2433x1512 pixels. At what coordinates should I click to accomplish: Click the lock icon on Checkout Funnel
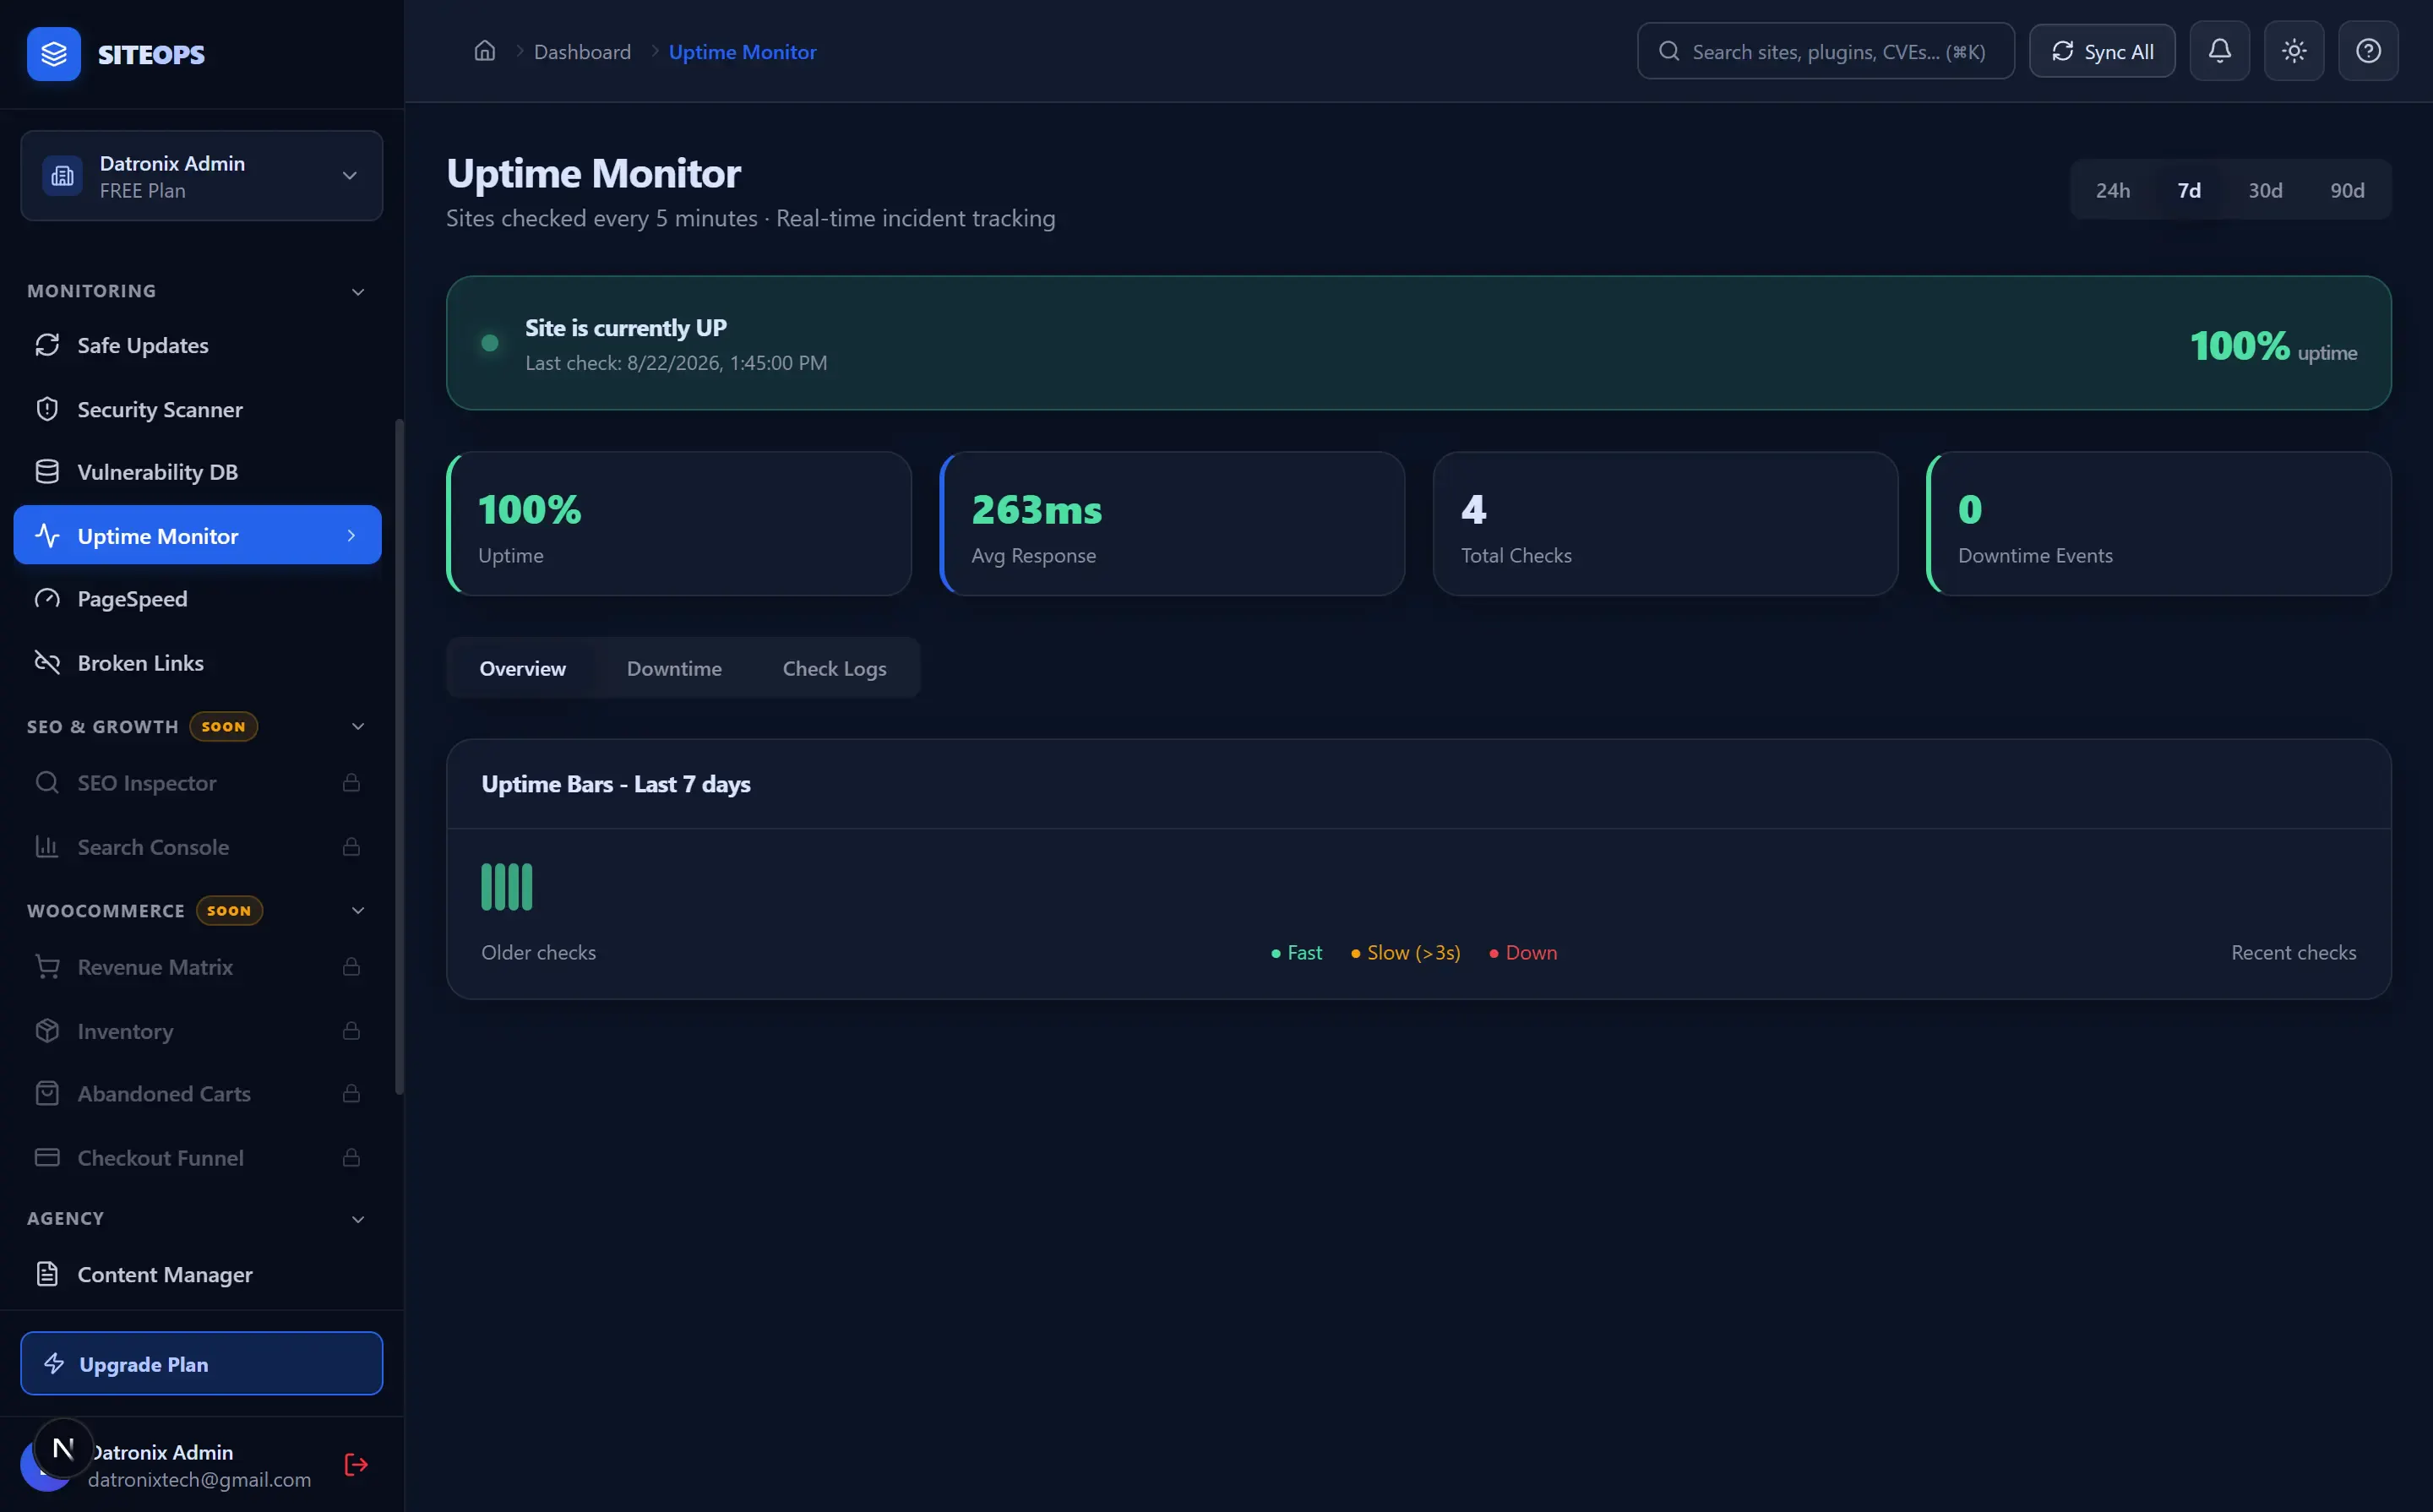pyautogui.click(x=351, y=1158)
